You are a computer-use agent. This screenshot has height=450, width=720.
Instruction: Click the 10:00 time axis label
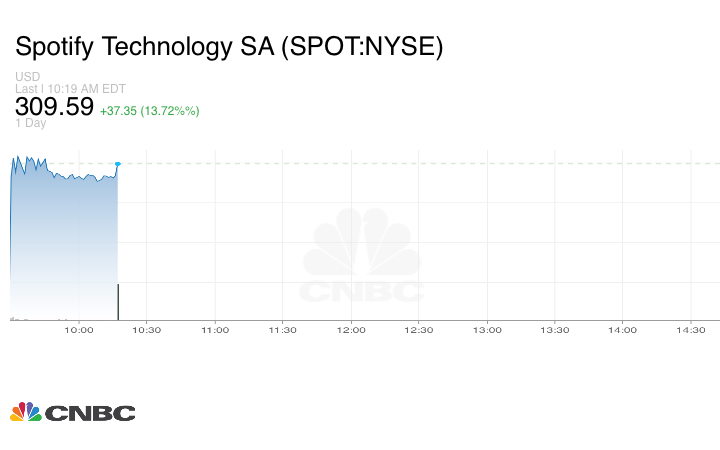point(79,329)
